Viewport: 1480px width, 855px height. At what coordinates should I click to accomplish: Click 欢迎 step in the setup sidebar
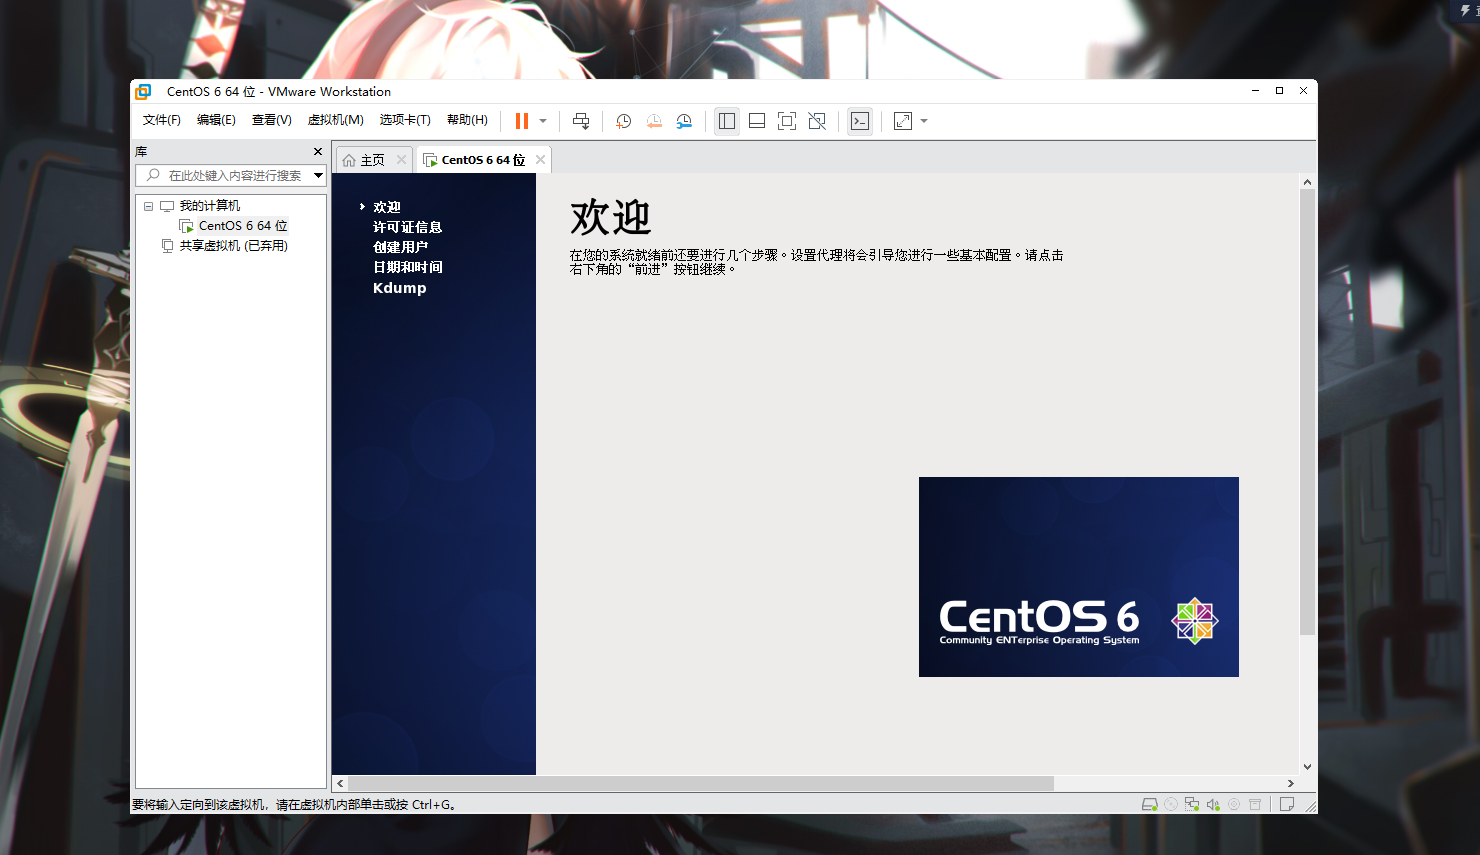(x=387, y=207)
